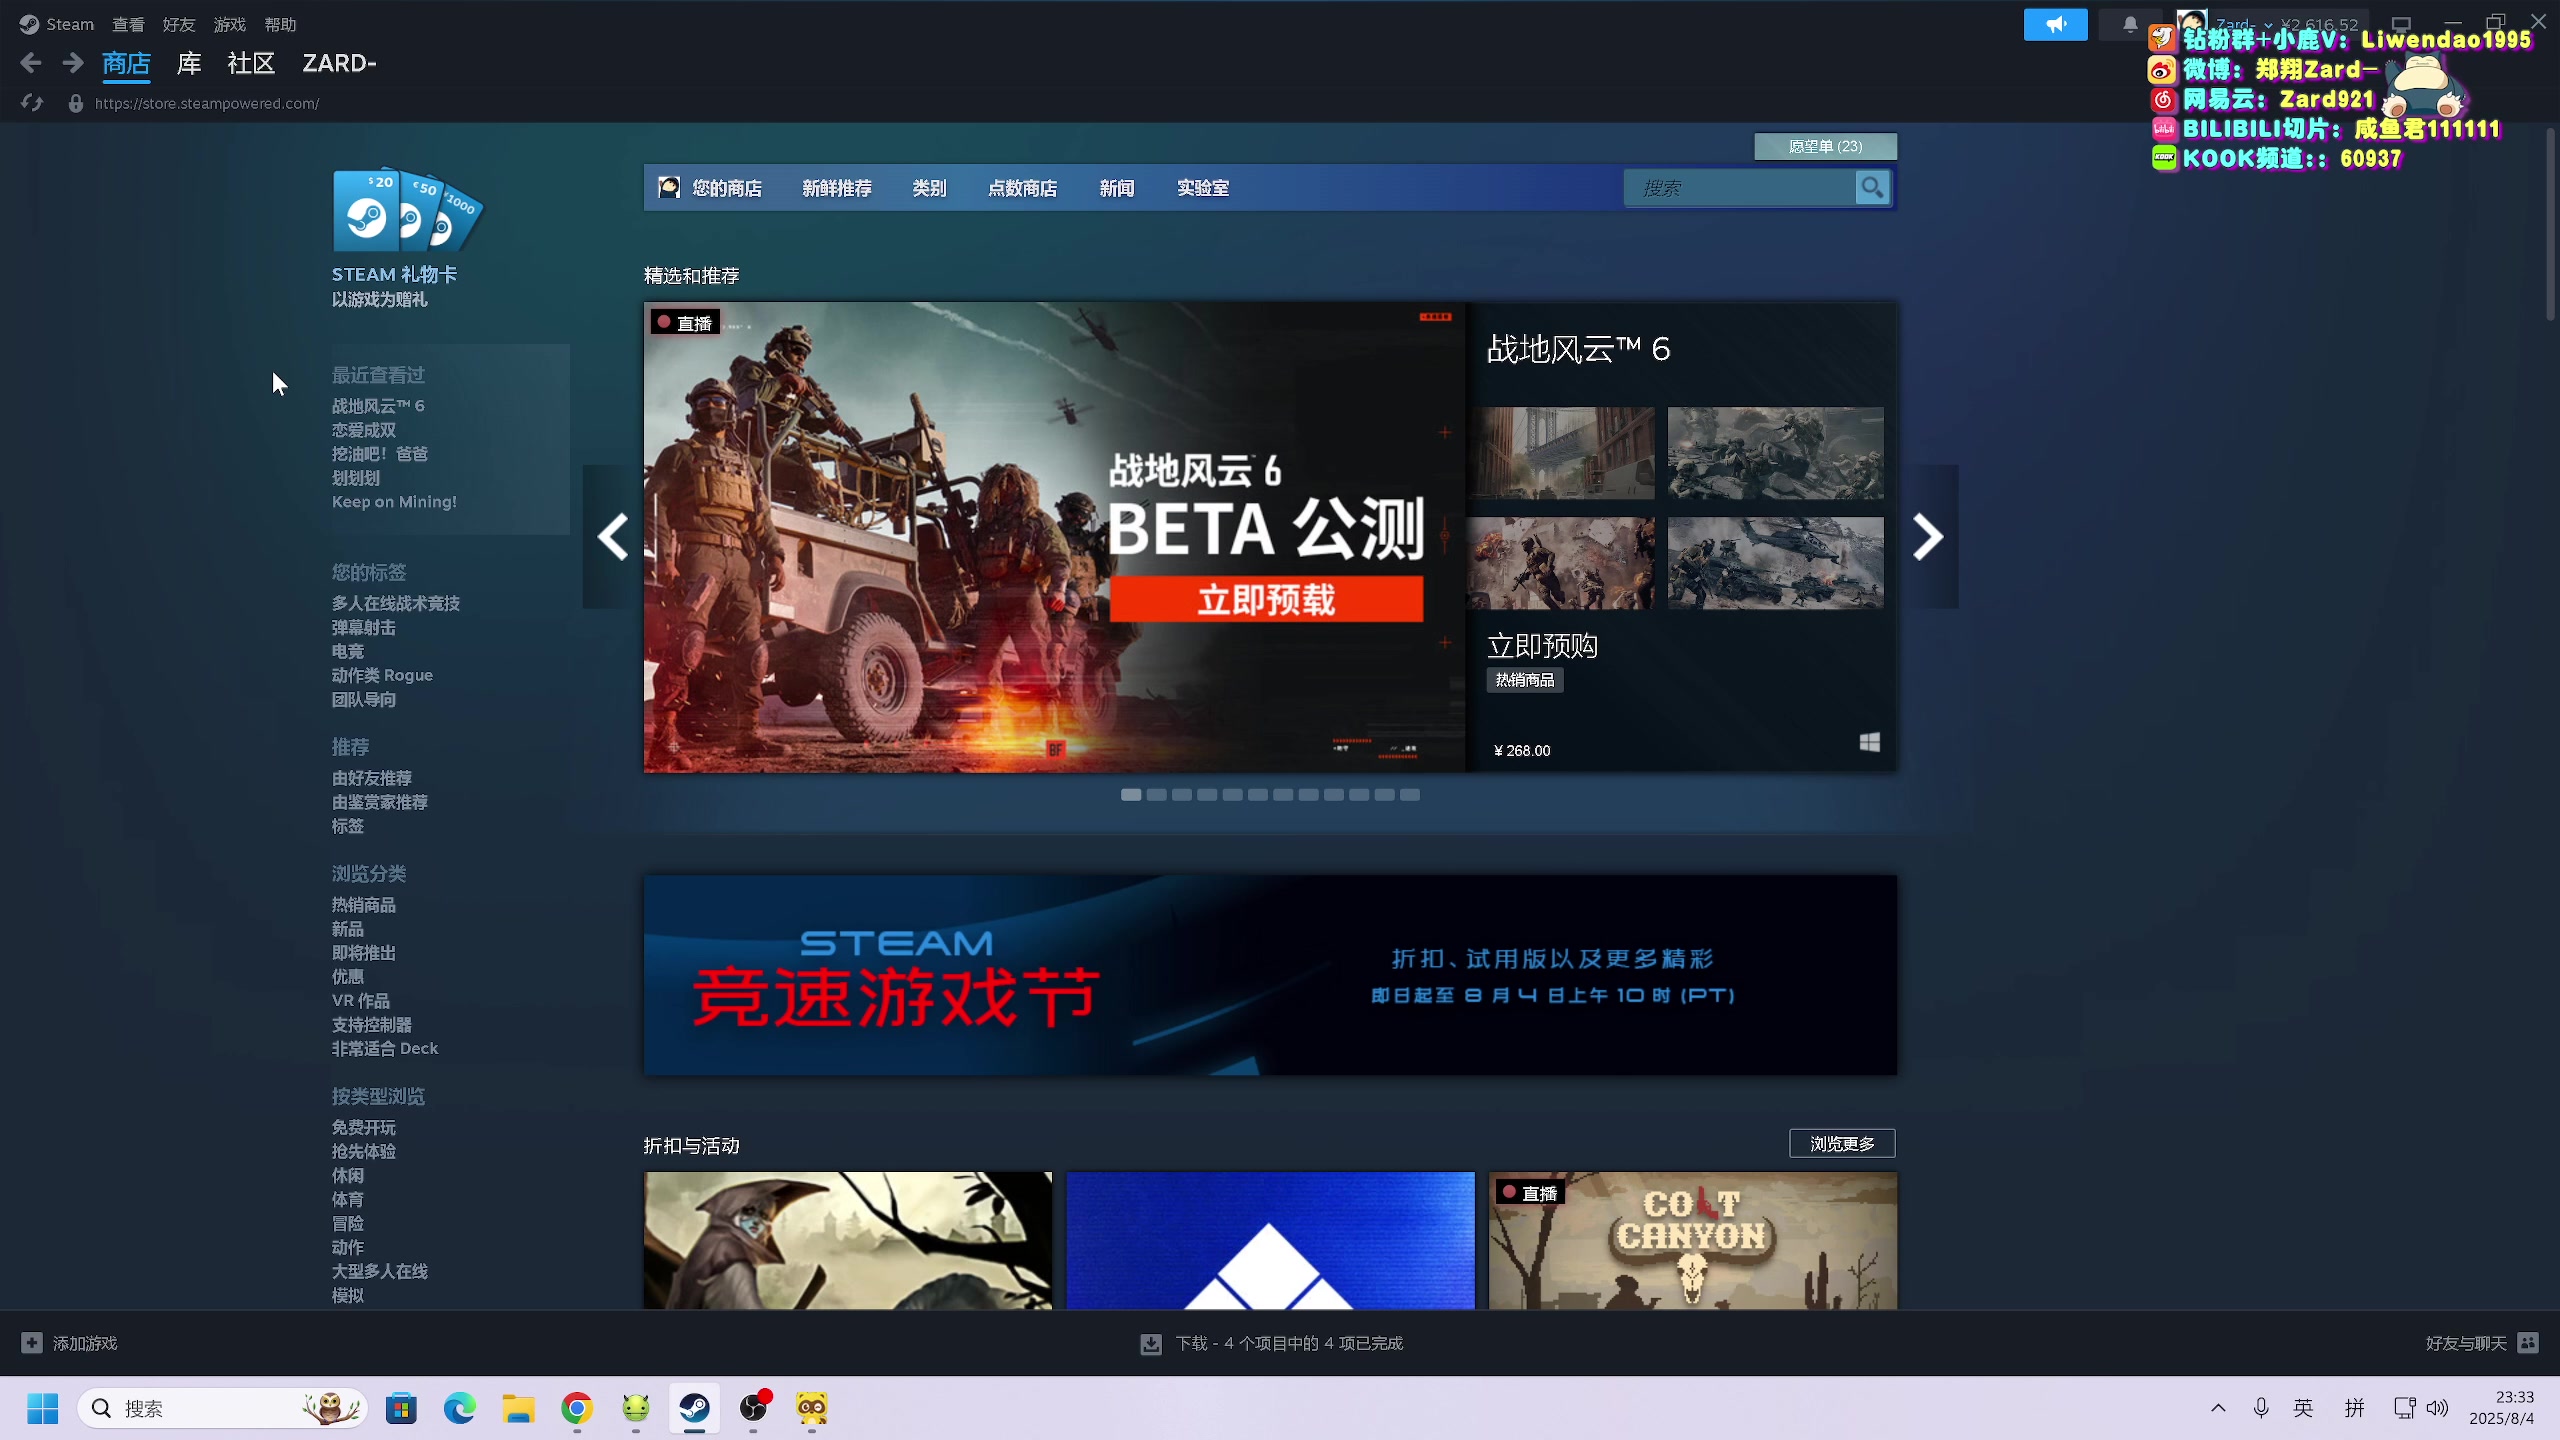Click the OBS icon in the taskbar

[x=754, y=1409]
